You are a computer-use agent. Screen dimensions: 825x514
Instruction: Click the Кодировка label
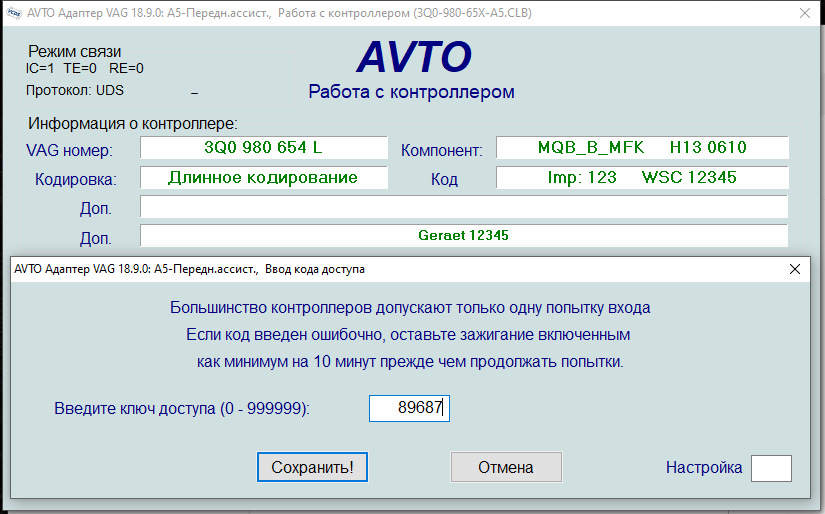(76, 180)
